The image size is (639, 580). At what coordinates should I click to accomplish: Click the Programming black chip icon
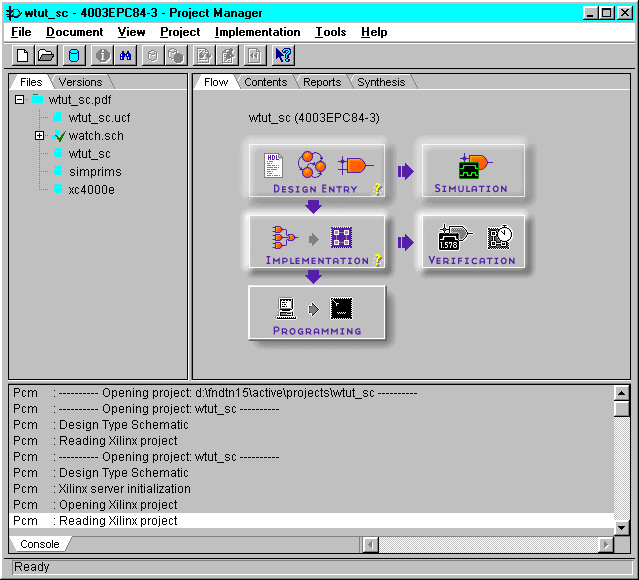[x=342, y=308]
